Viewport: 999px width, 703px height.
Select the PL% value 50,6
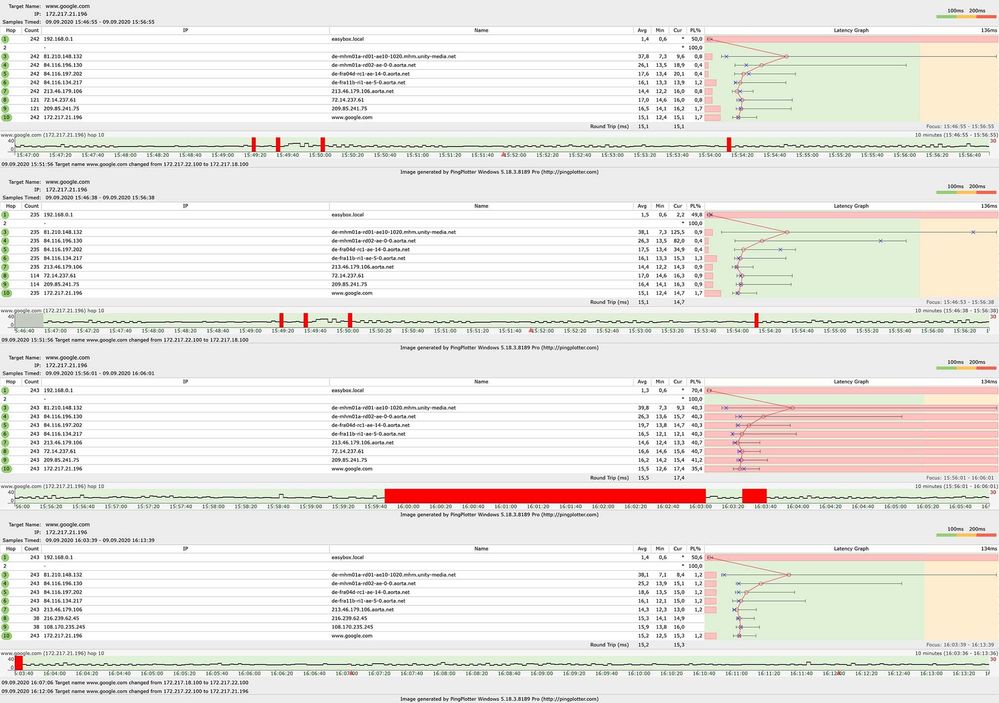click(x=696, y=557)
